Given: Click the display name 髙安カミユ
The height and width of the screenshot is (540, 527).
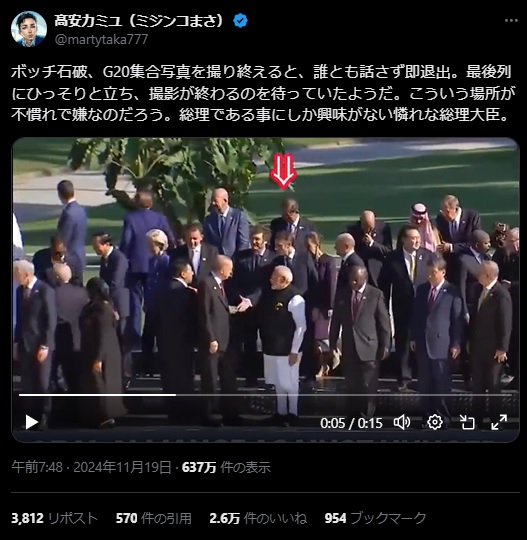Looking at the screenshot, I should (140, 21).
